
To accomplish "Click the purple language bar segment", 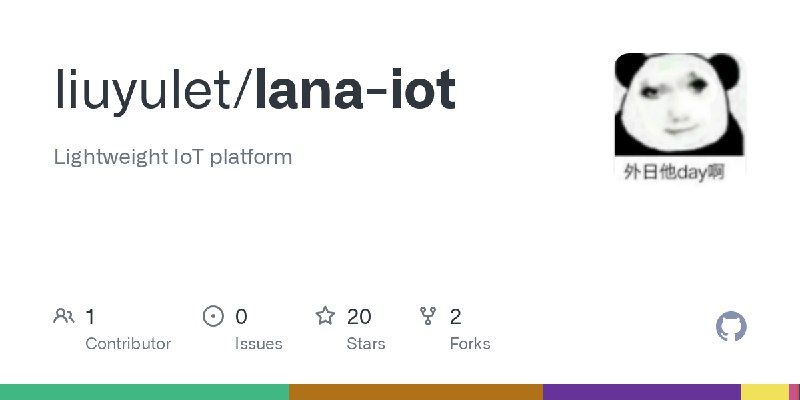I will click(642, 392).
